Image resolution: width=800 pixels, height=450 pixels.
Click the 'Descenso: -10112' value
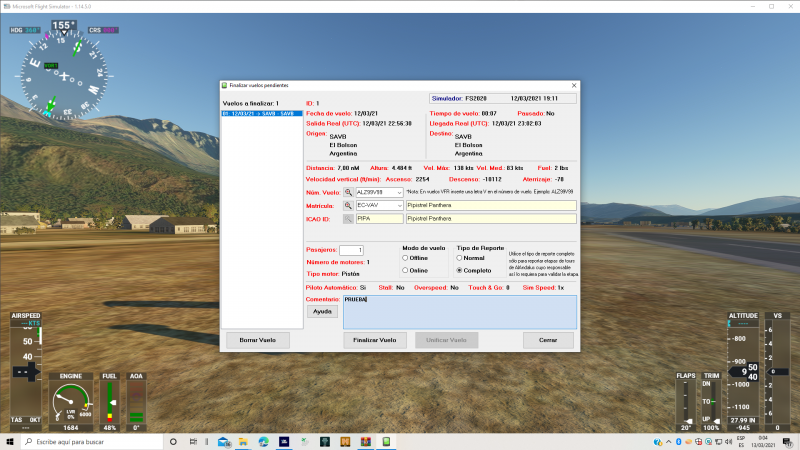coord(475,180)
